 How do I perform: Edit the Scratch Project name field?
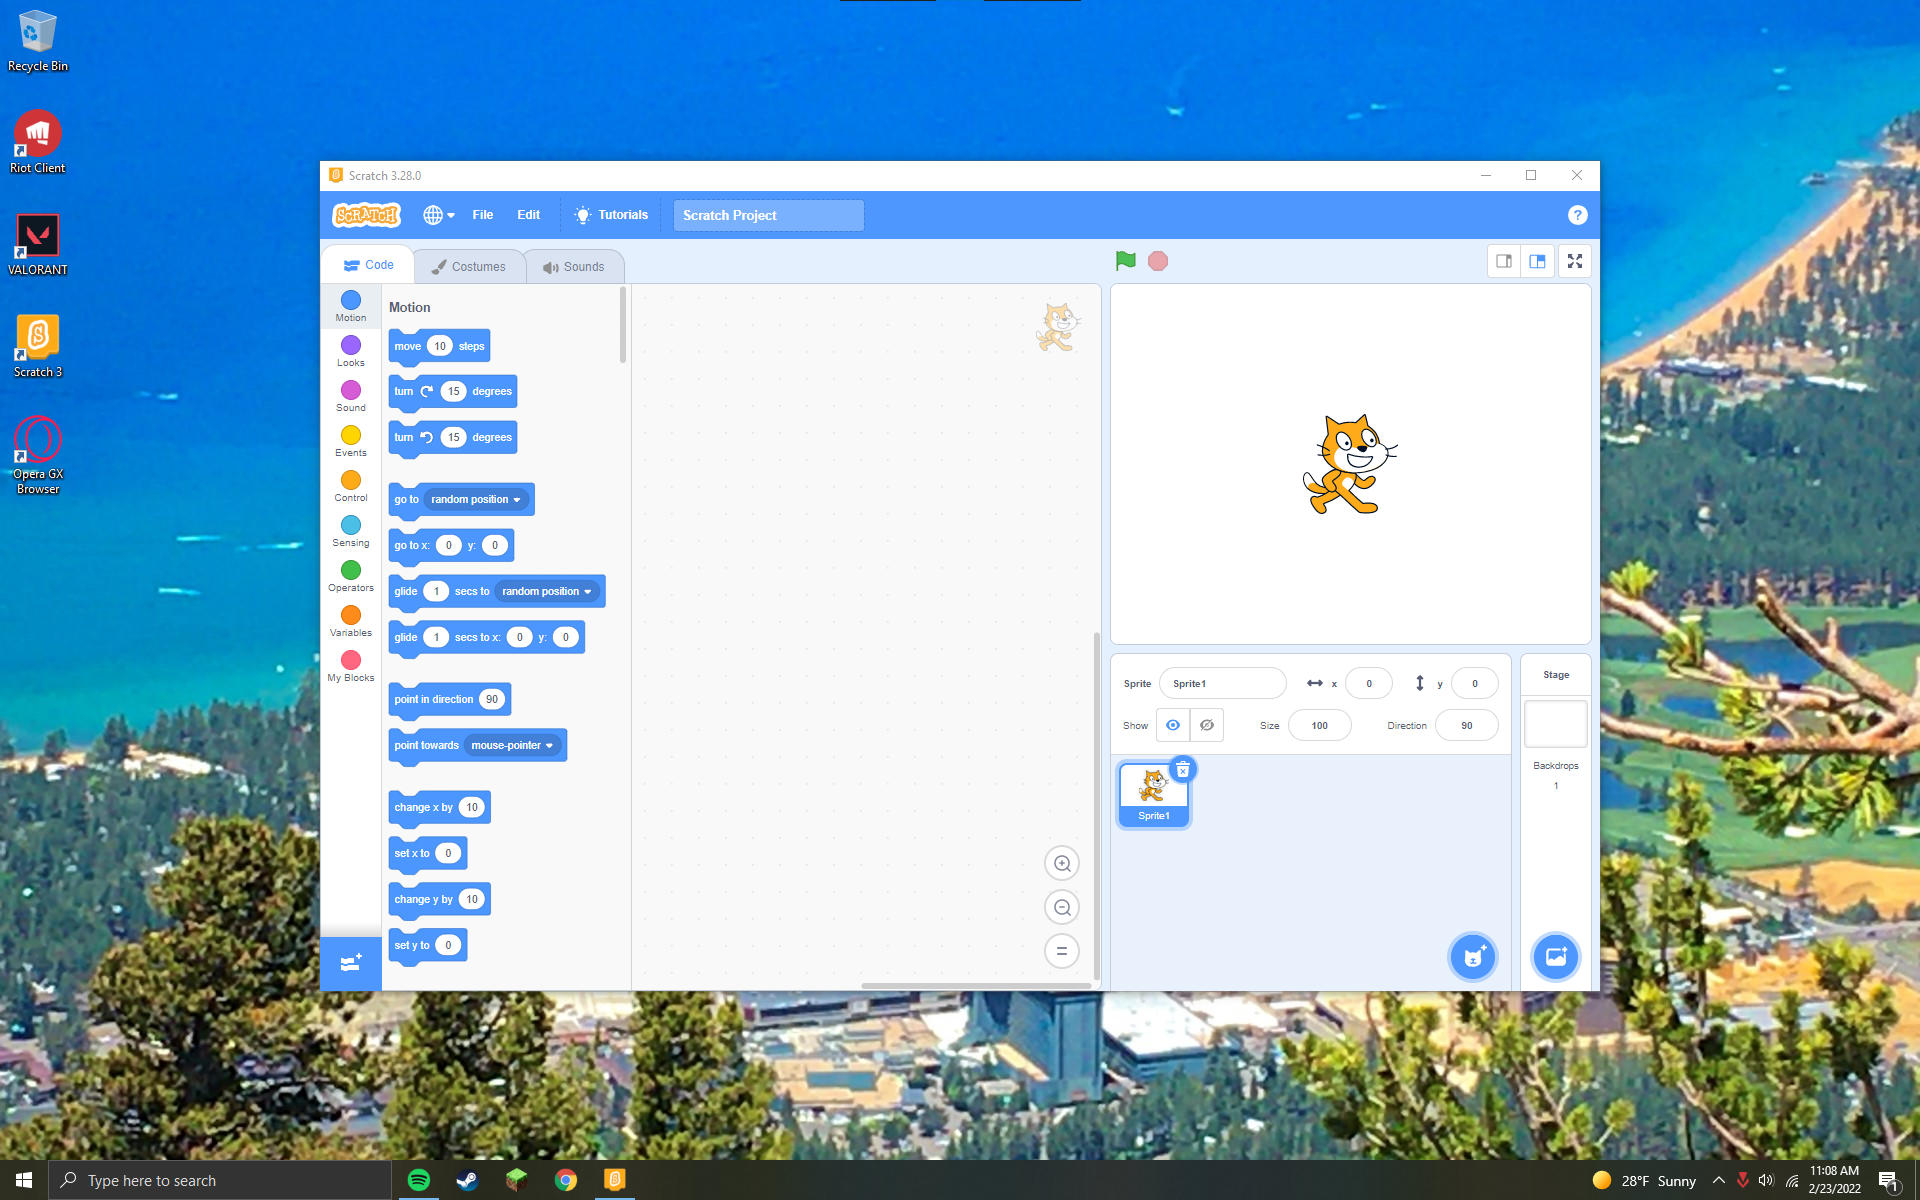(768, 214)
